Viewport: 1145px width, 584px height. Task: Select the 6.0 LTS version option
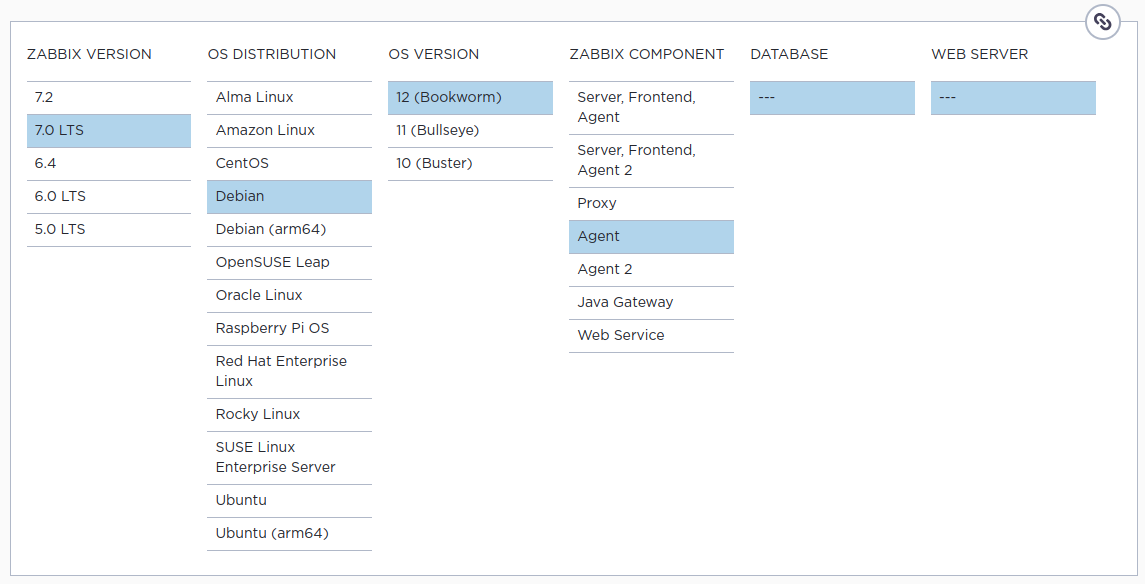(108, 196)
